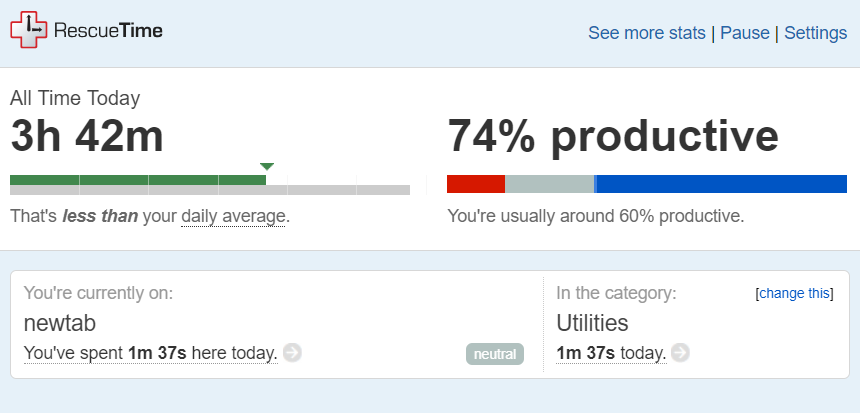Viewport: 860px width, 413px height.
Task: Open the See more stats link
Action: (x=647, y=33)
